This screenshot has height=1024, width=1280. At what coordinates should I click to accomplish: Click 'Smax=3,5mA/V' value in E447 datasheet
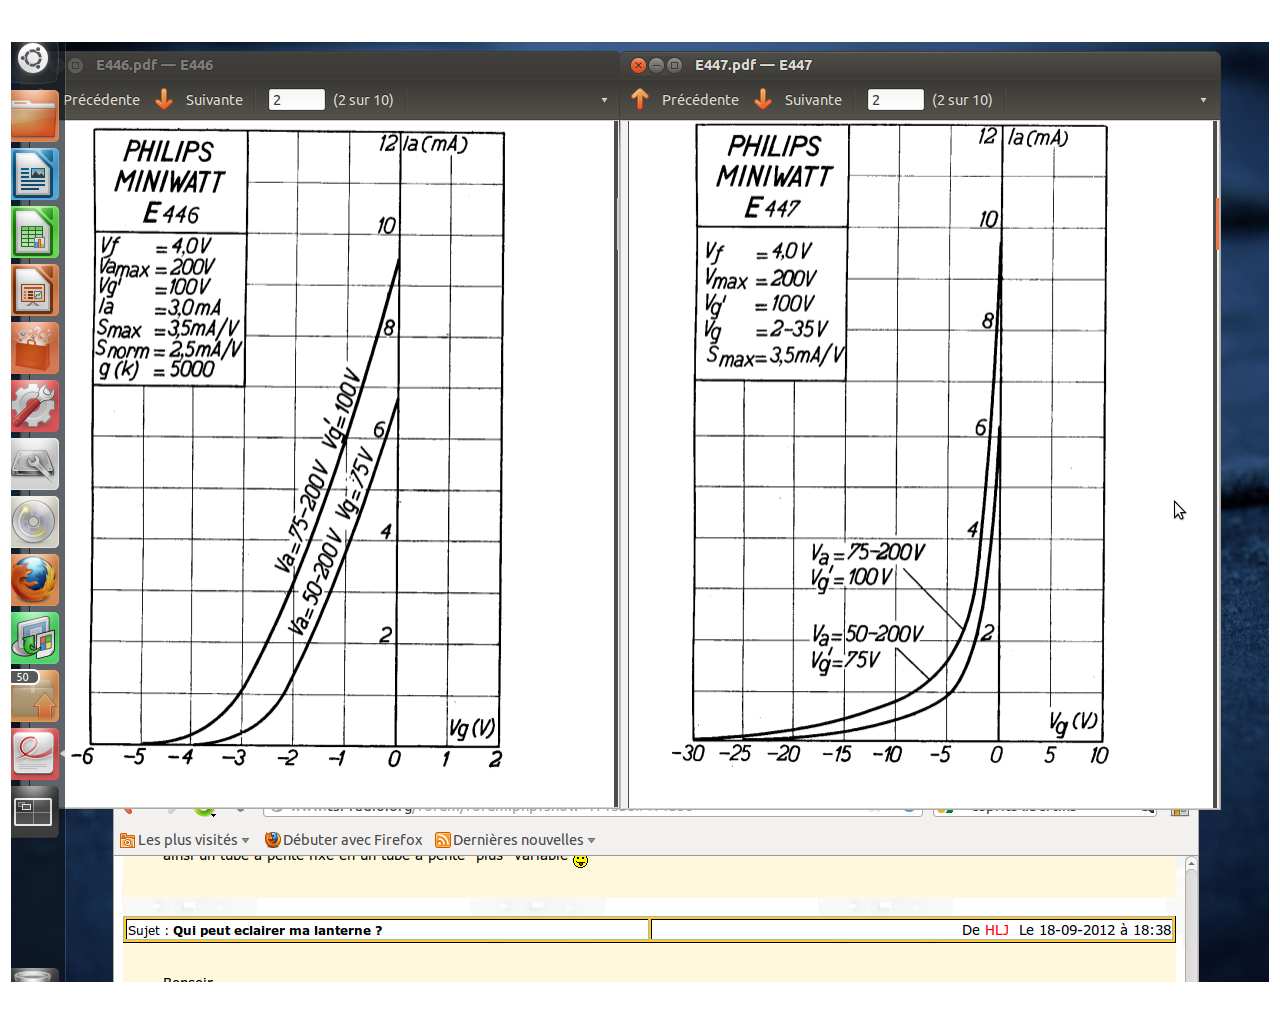pos(775,356)
